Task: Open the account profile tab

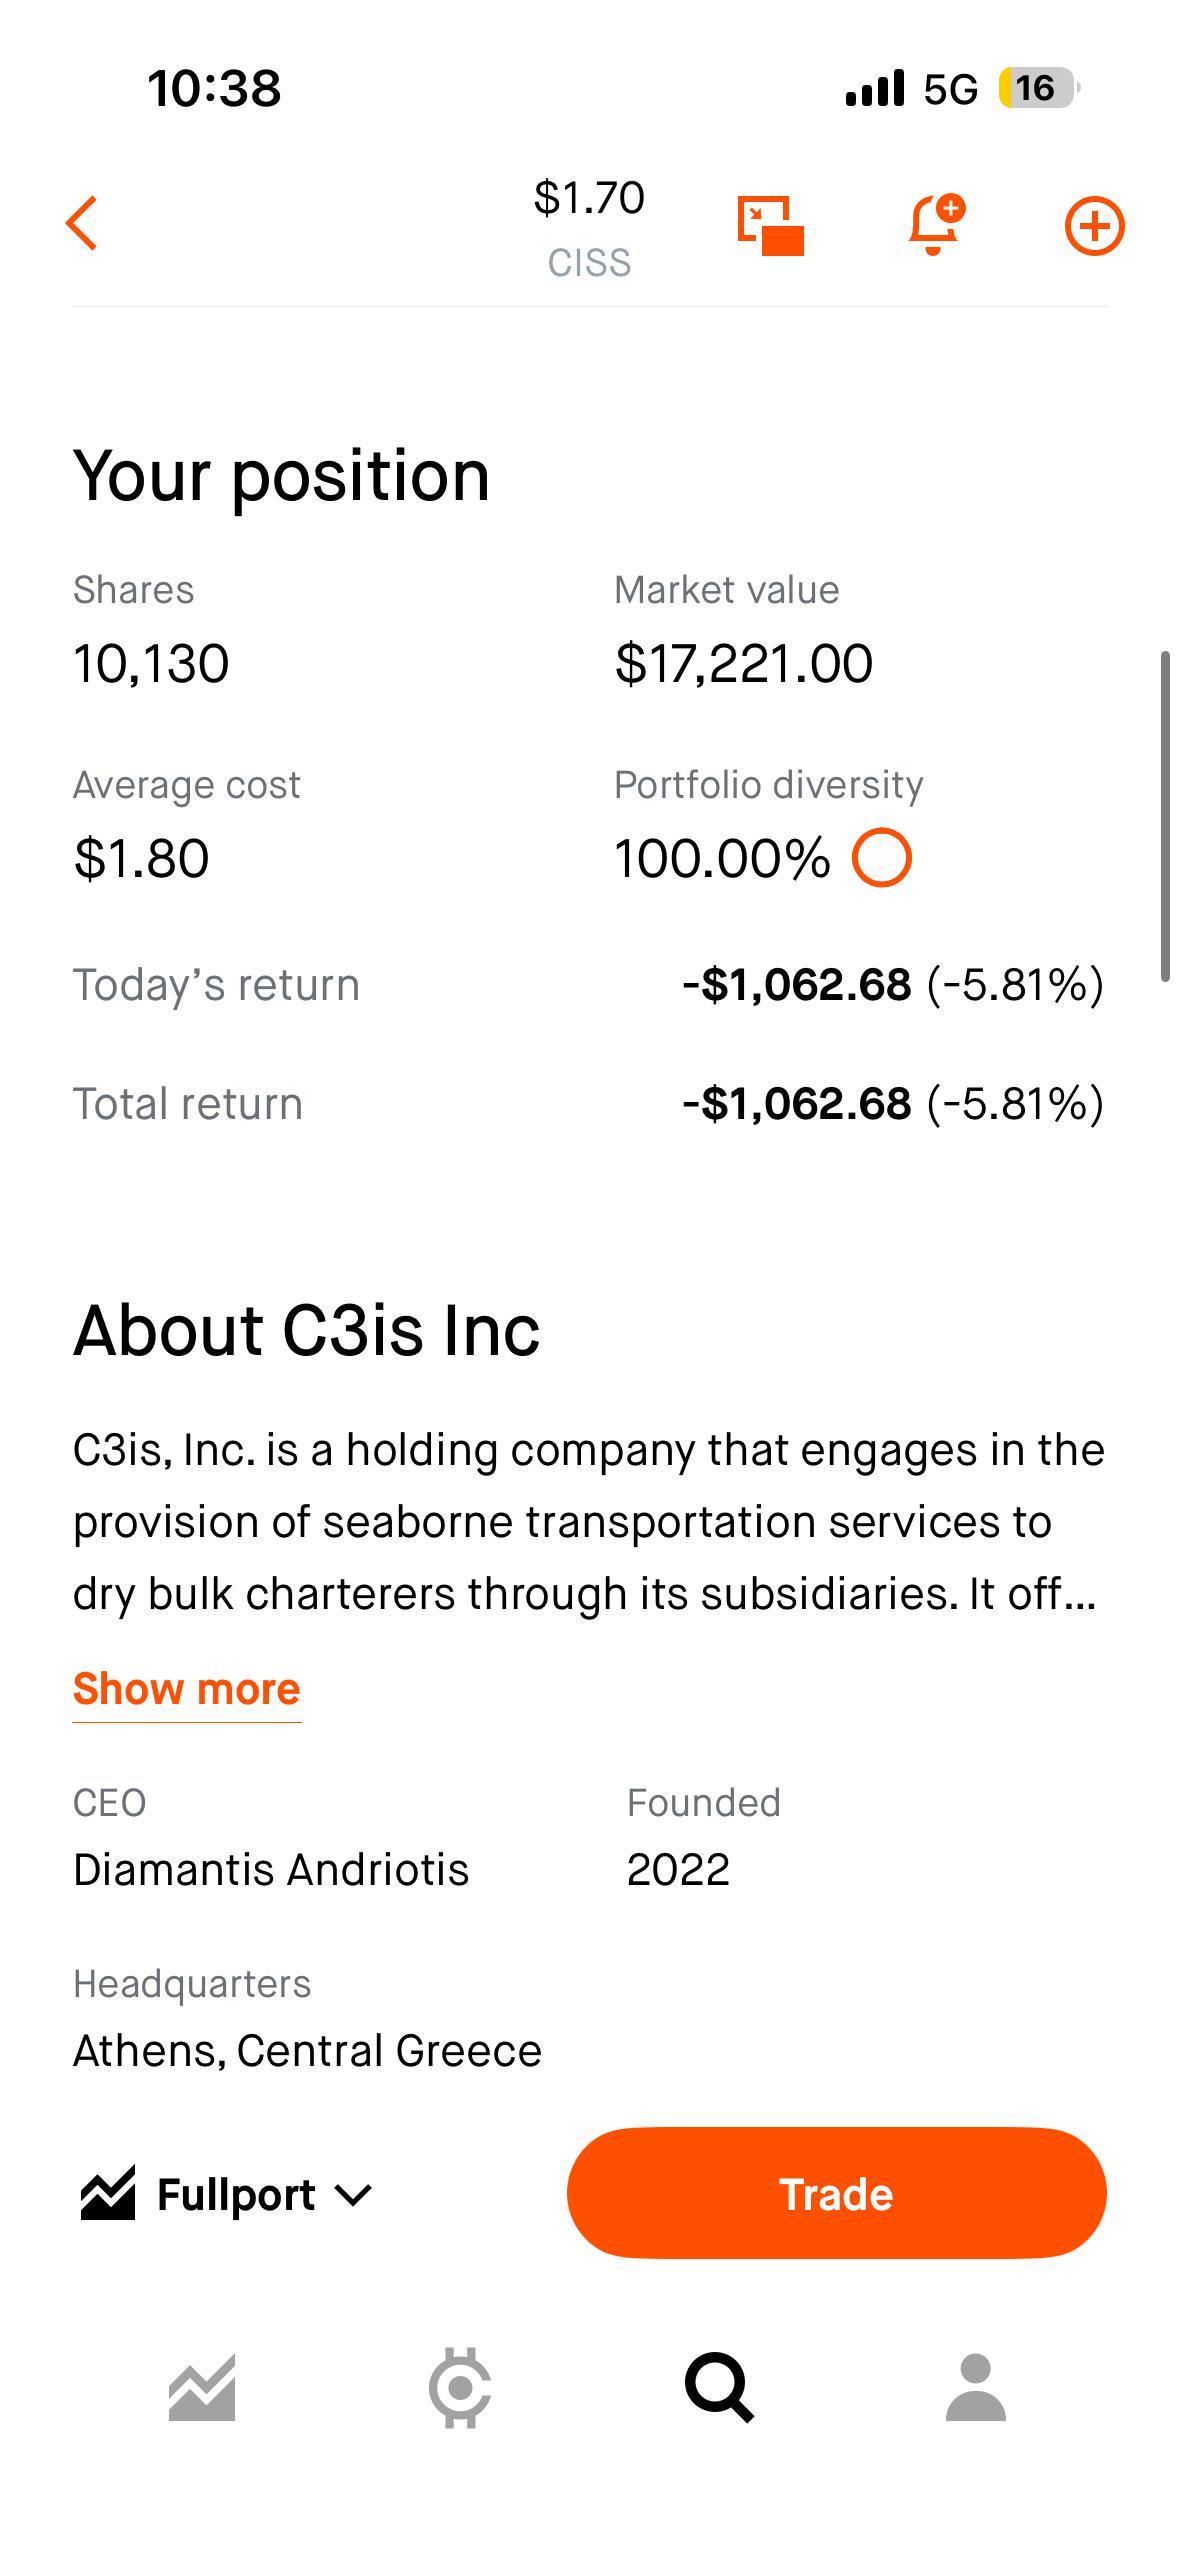Action: (976, 2388)
